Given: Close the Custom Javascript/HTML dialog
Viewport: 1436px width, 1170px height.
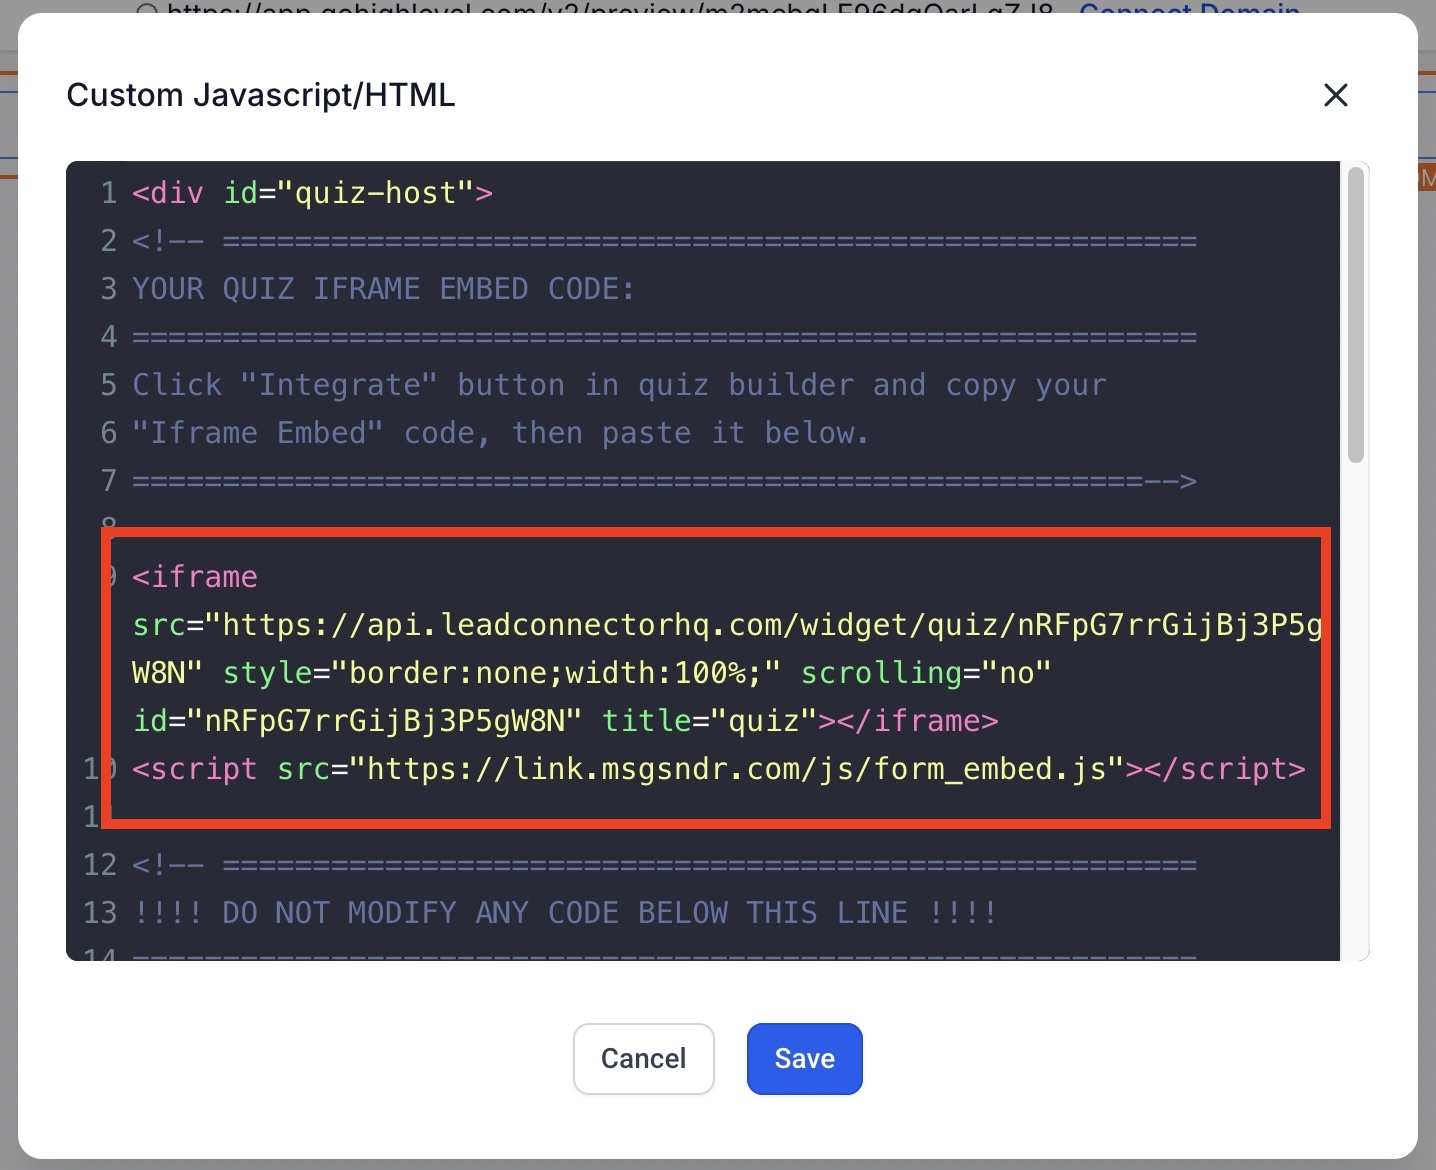Looking at the screenshot, I should coord(1335,95).
